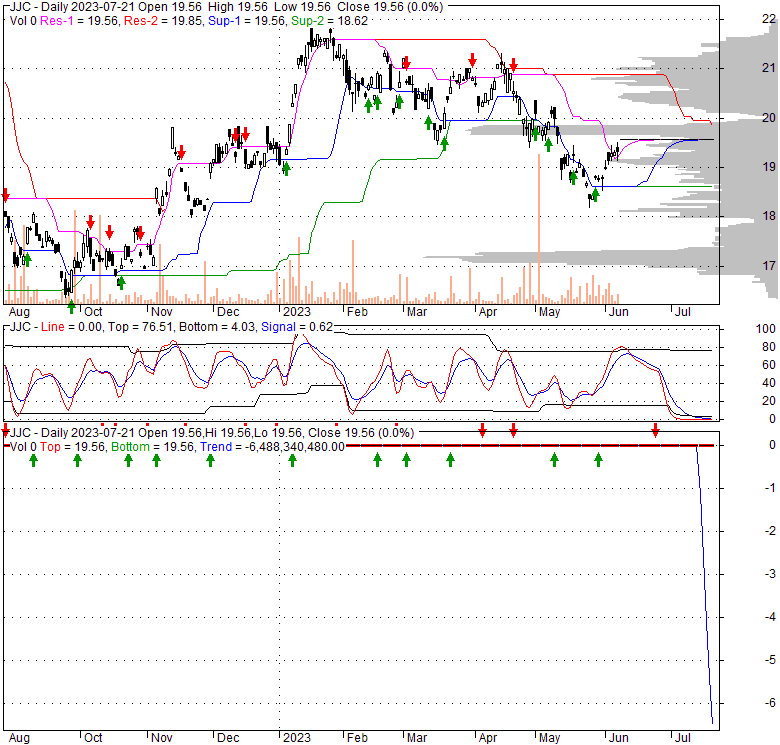This screenshot has height=745, width=780.
Task: Select the blue Sup-1 = 19.56 legend label
Action: (247, 21)
